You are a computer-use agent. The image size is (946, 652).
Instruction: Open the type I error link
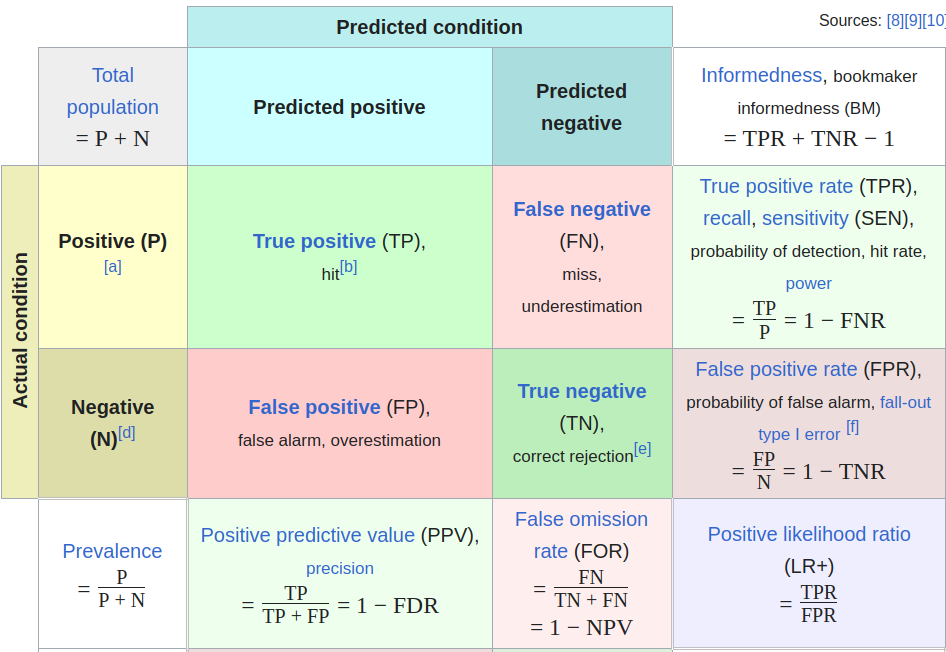799,434
